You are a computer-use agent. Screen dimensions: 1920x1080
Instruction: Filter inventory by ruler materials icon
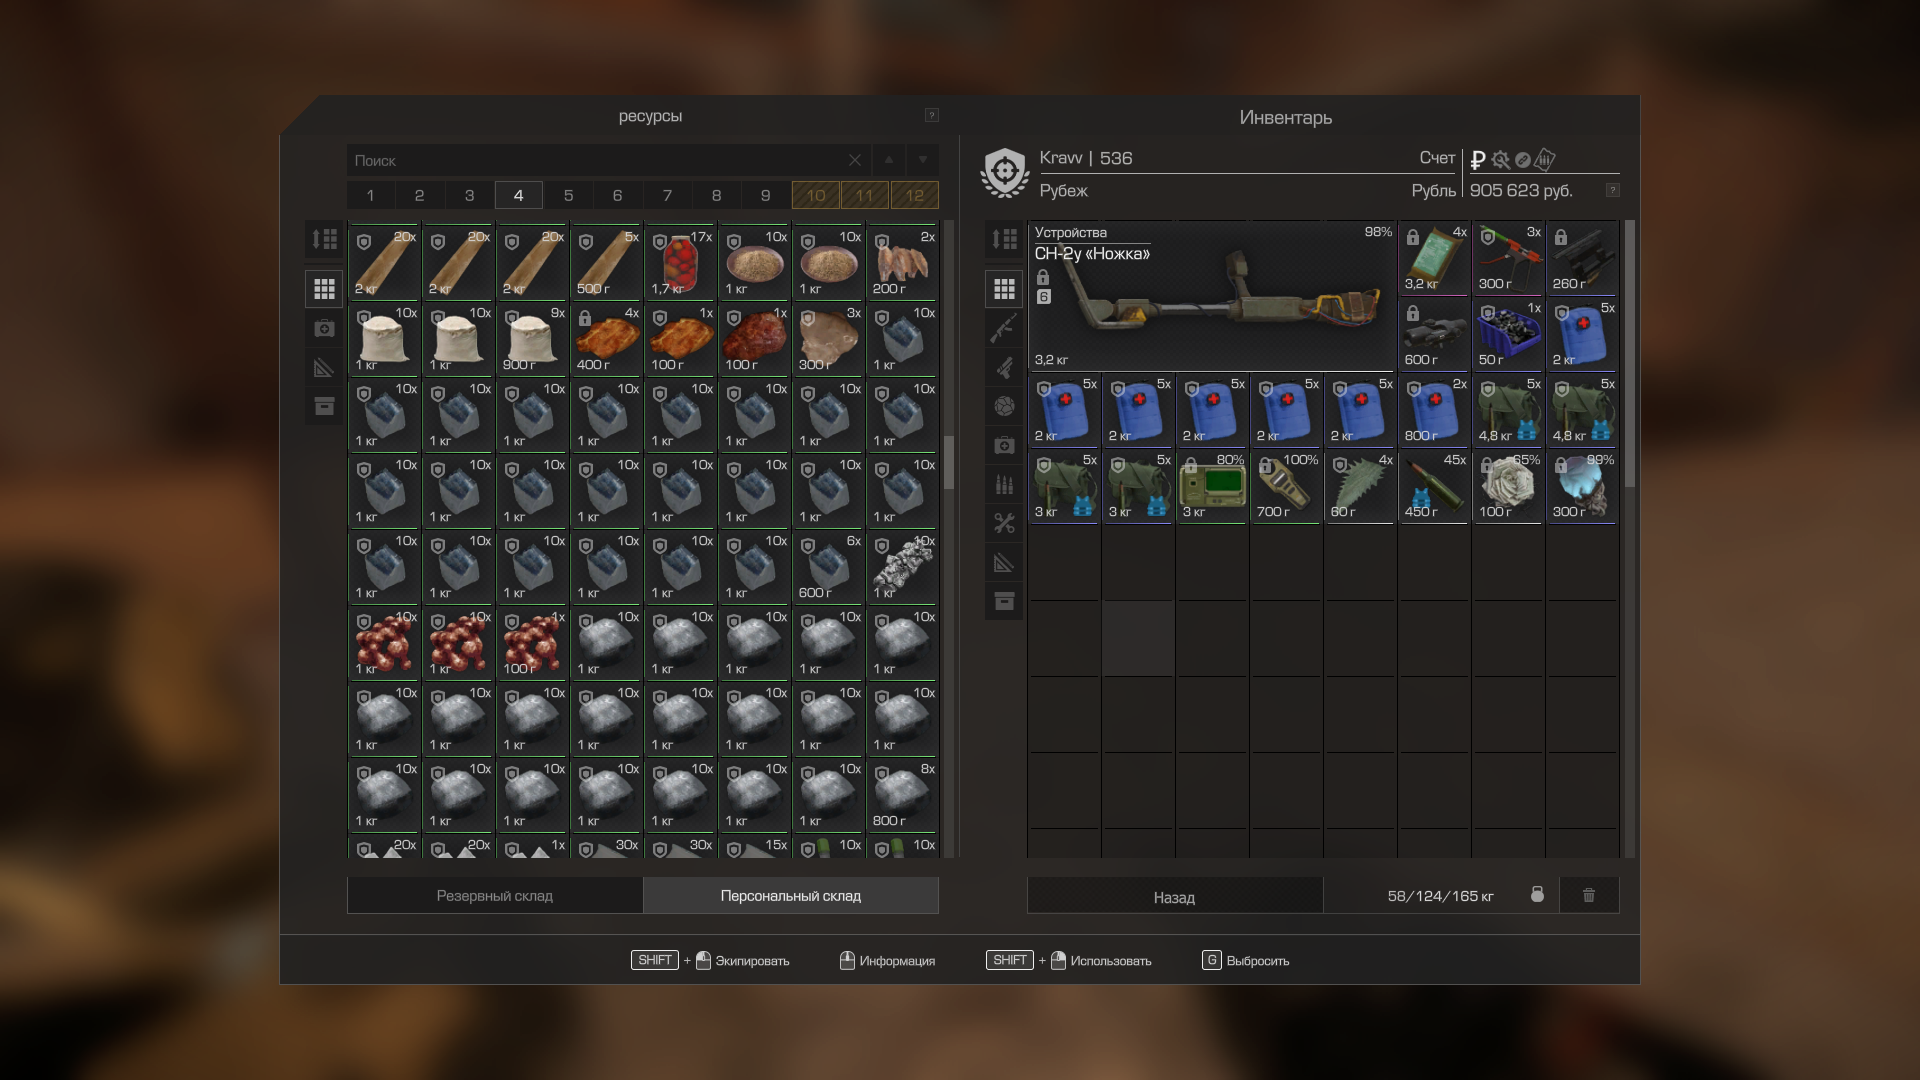pos(1004,562)
